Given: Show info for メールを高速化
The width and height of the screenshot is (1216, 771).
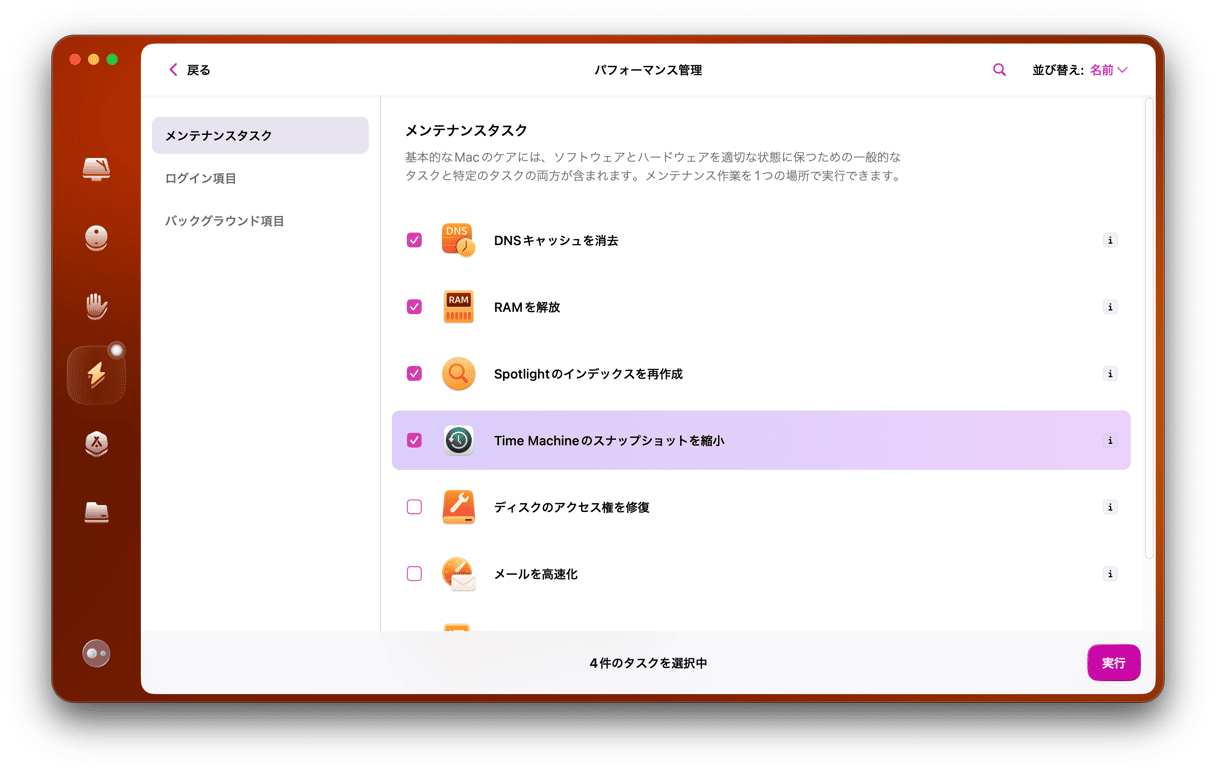Looking at the screenshot, I should (x=1110, y=574).
